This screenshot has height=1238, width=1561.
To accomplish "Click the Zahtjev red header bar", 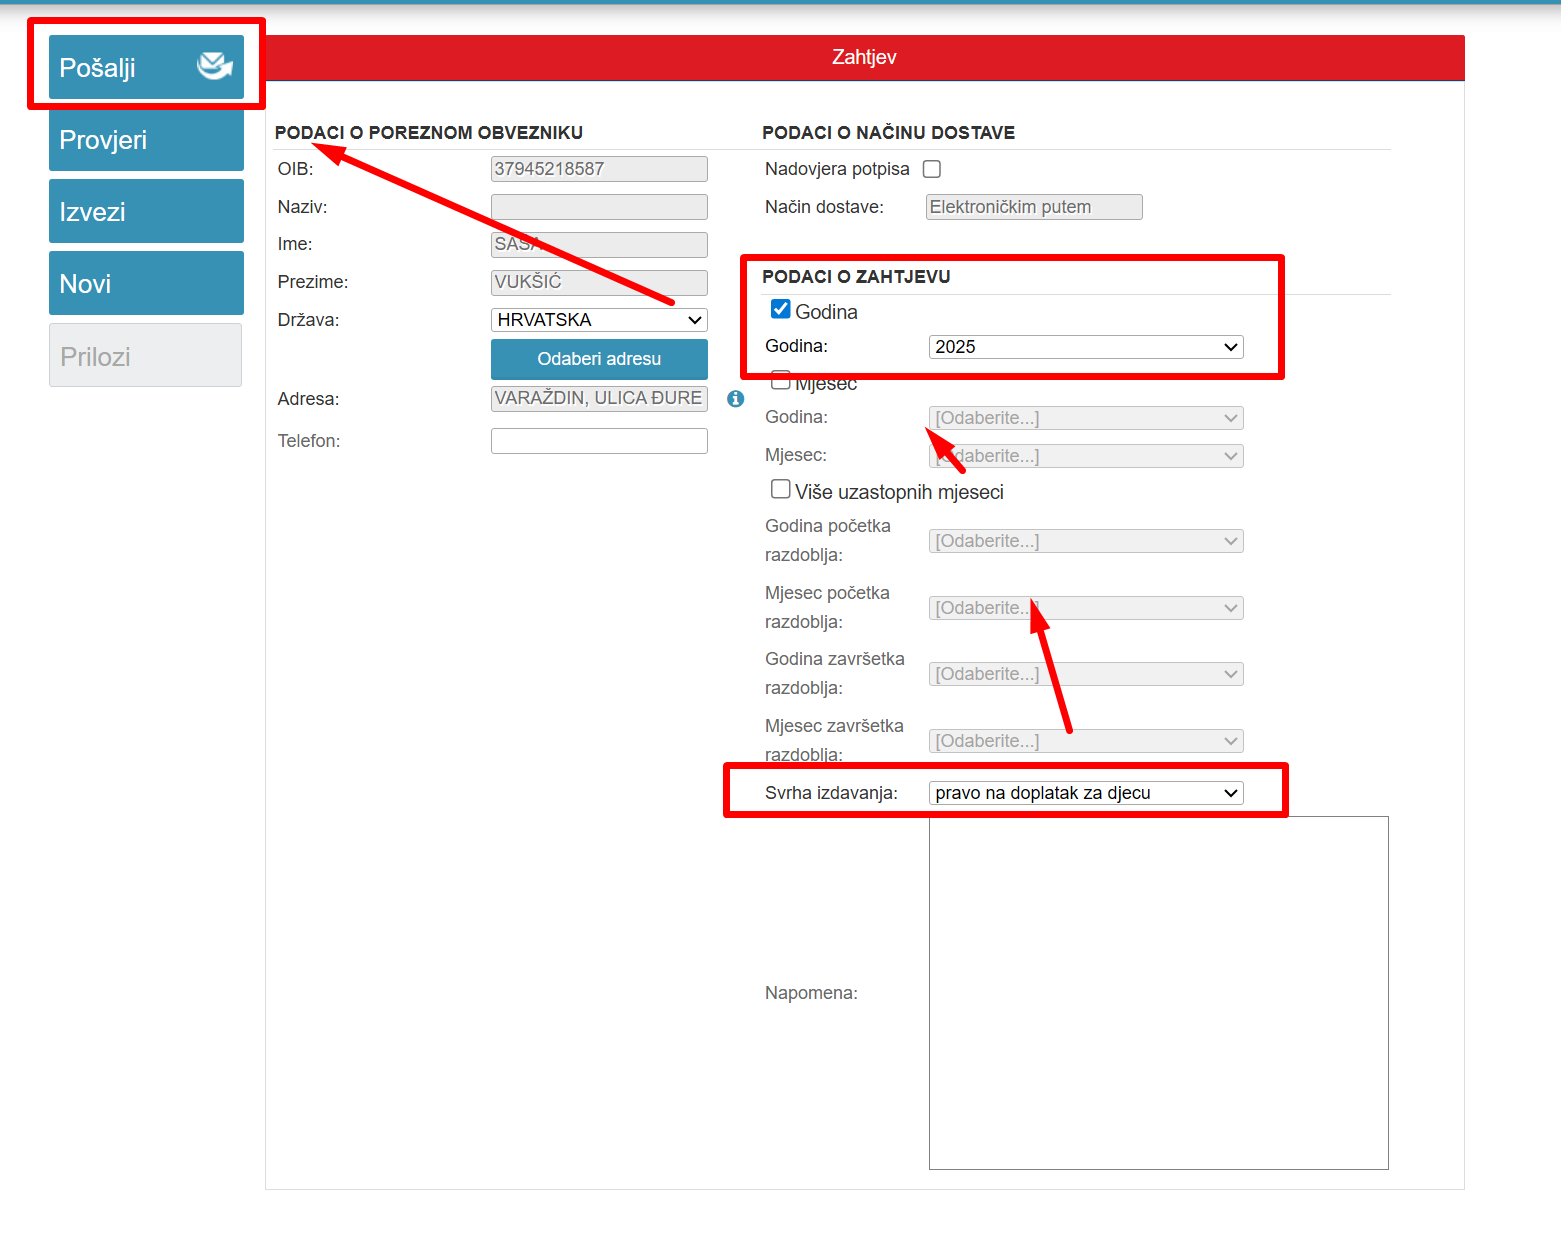I will click(864, 57).
